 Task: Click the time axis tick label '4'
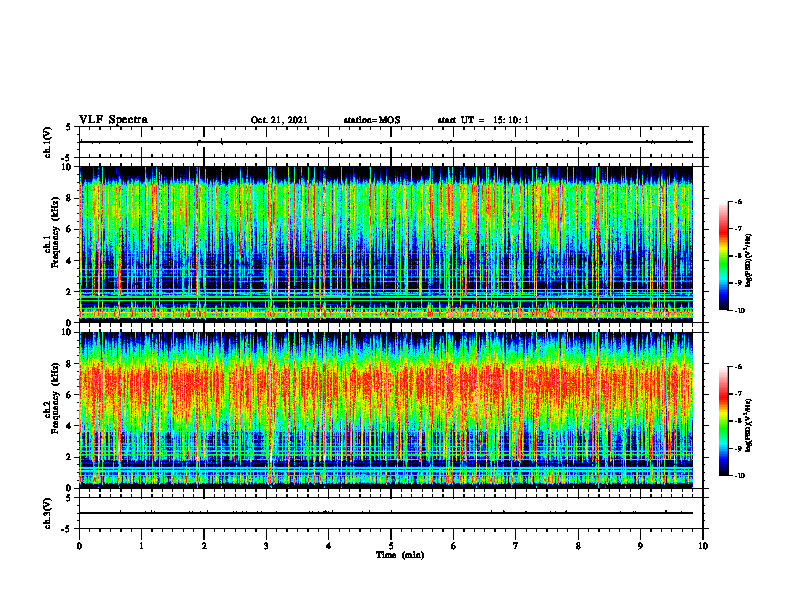pyautogui.click(x=329, y=546)
